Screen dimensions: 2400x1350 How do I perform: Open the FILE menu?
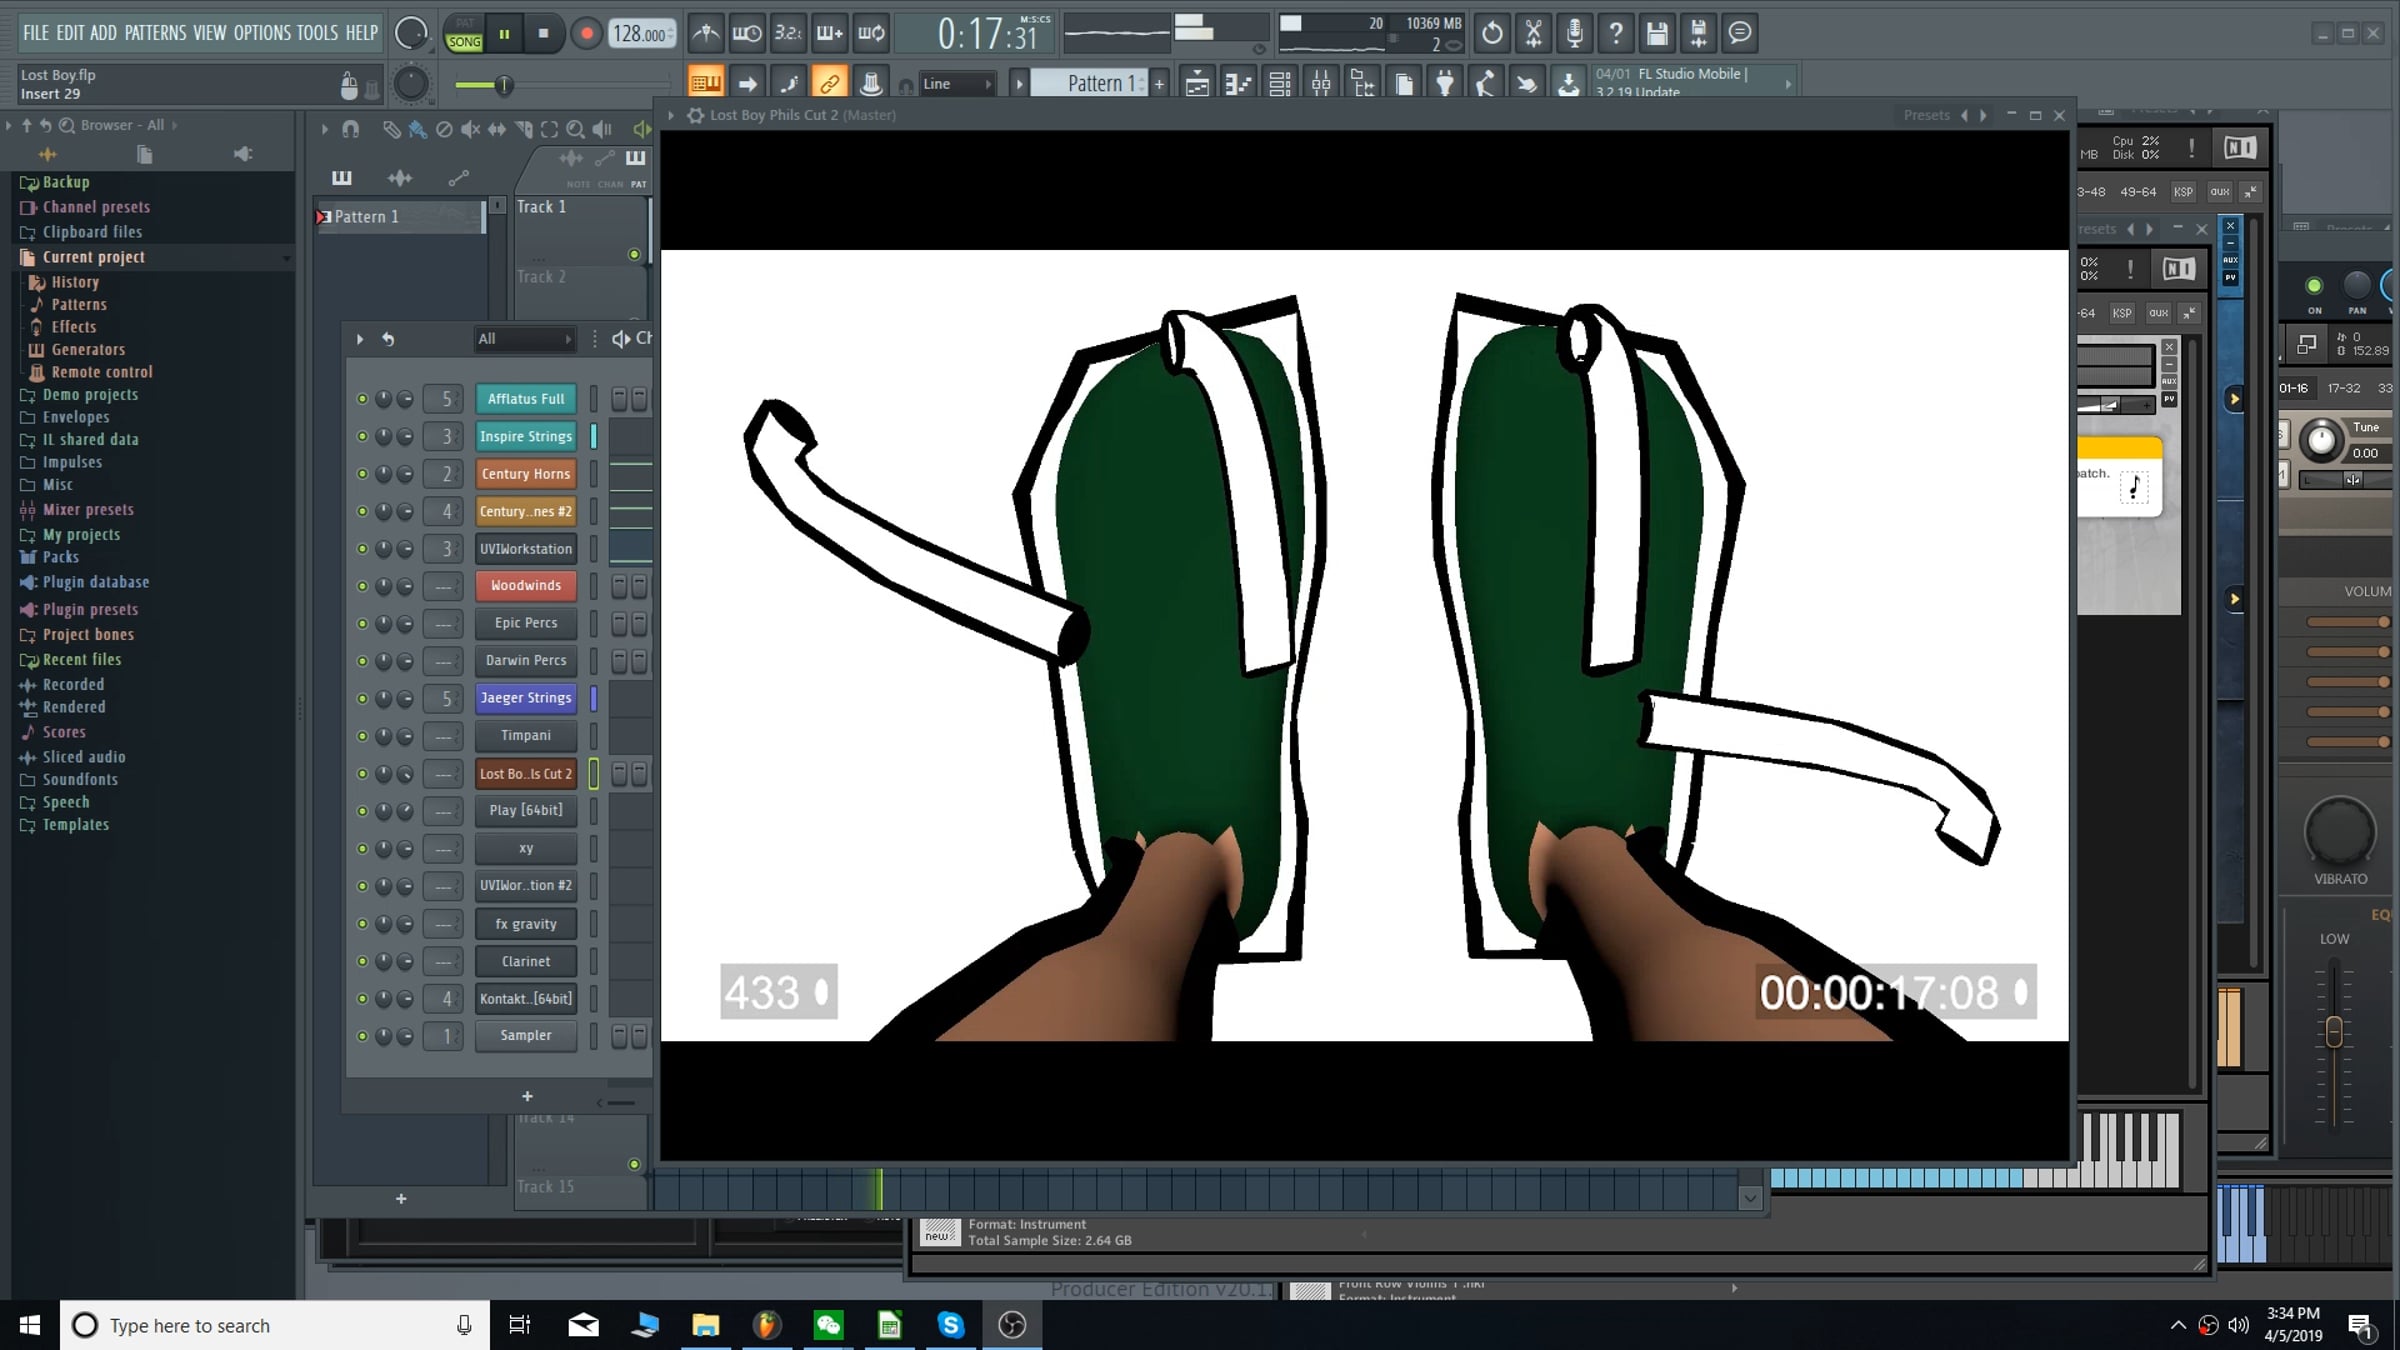coord(36,33)
